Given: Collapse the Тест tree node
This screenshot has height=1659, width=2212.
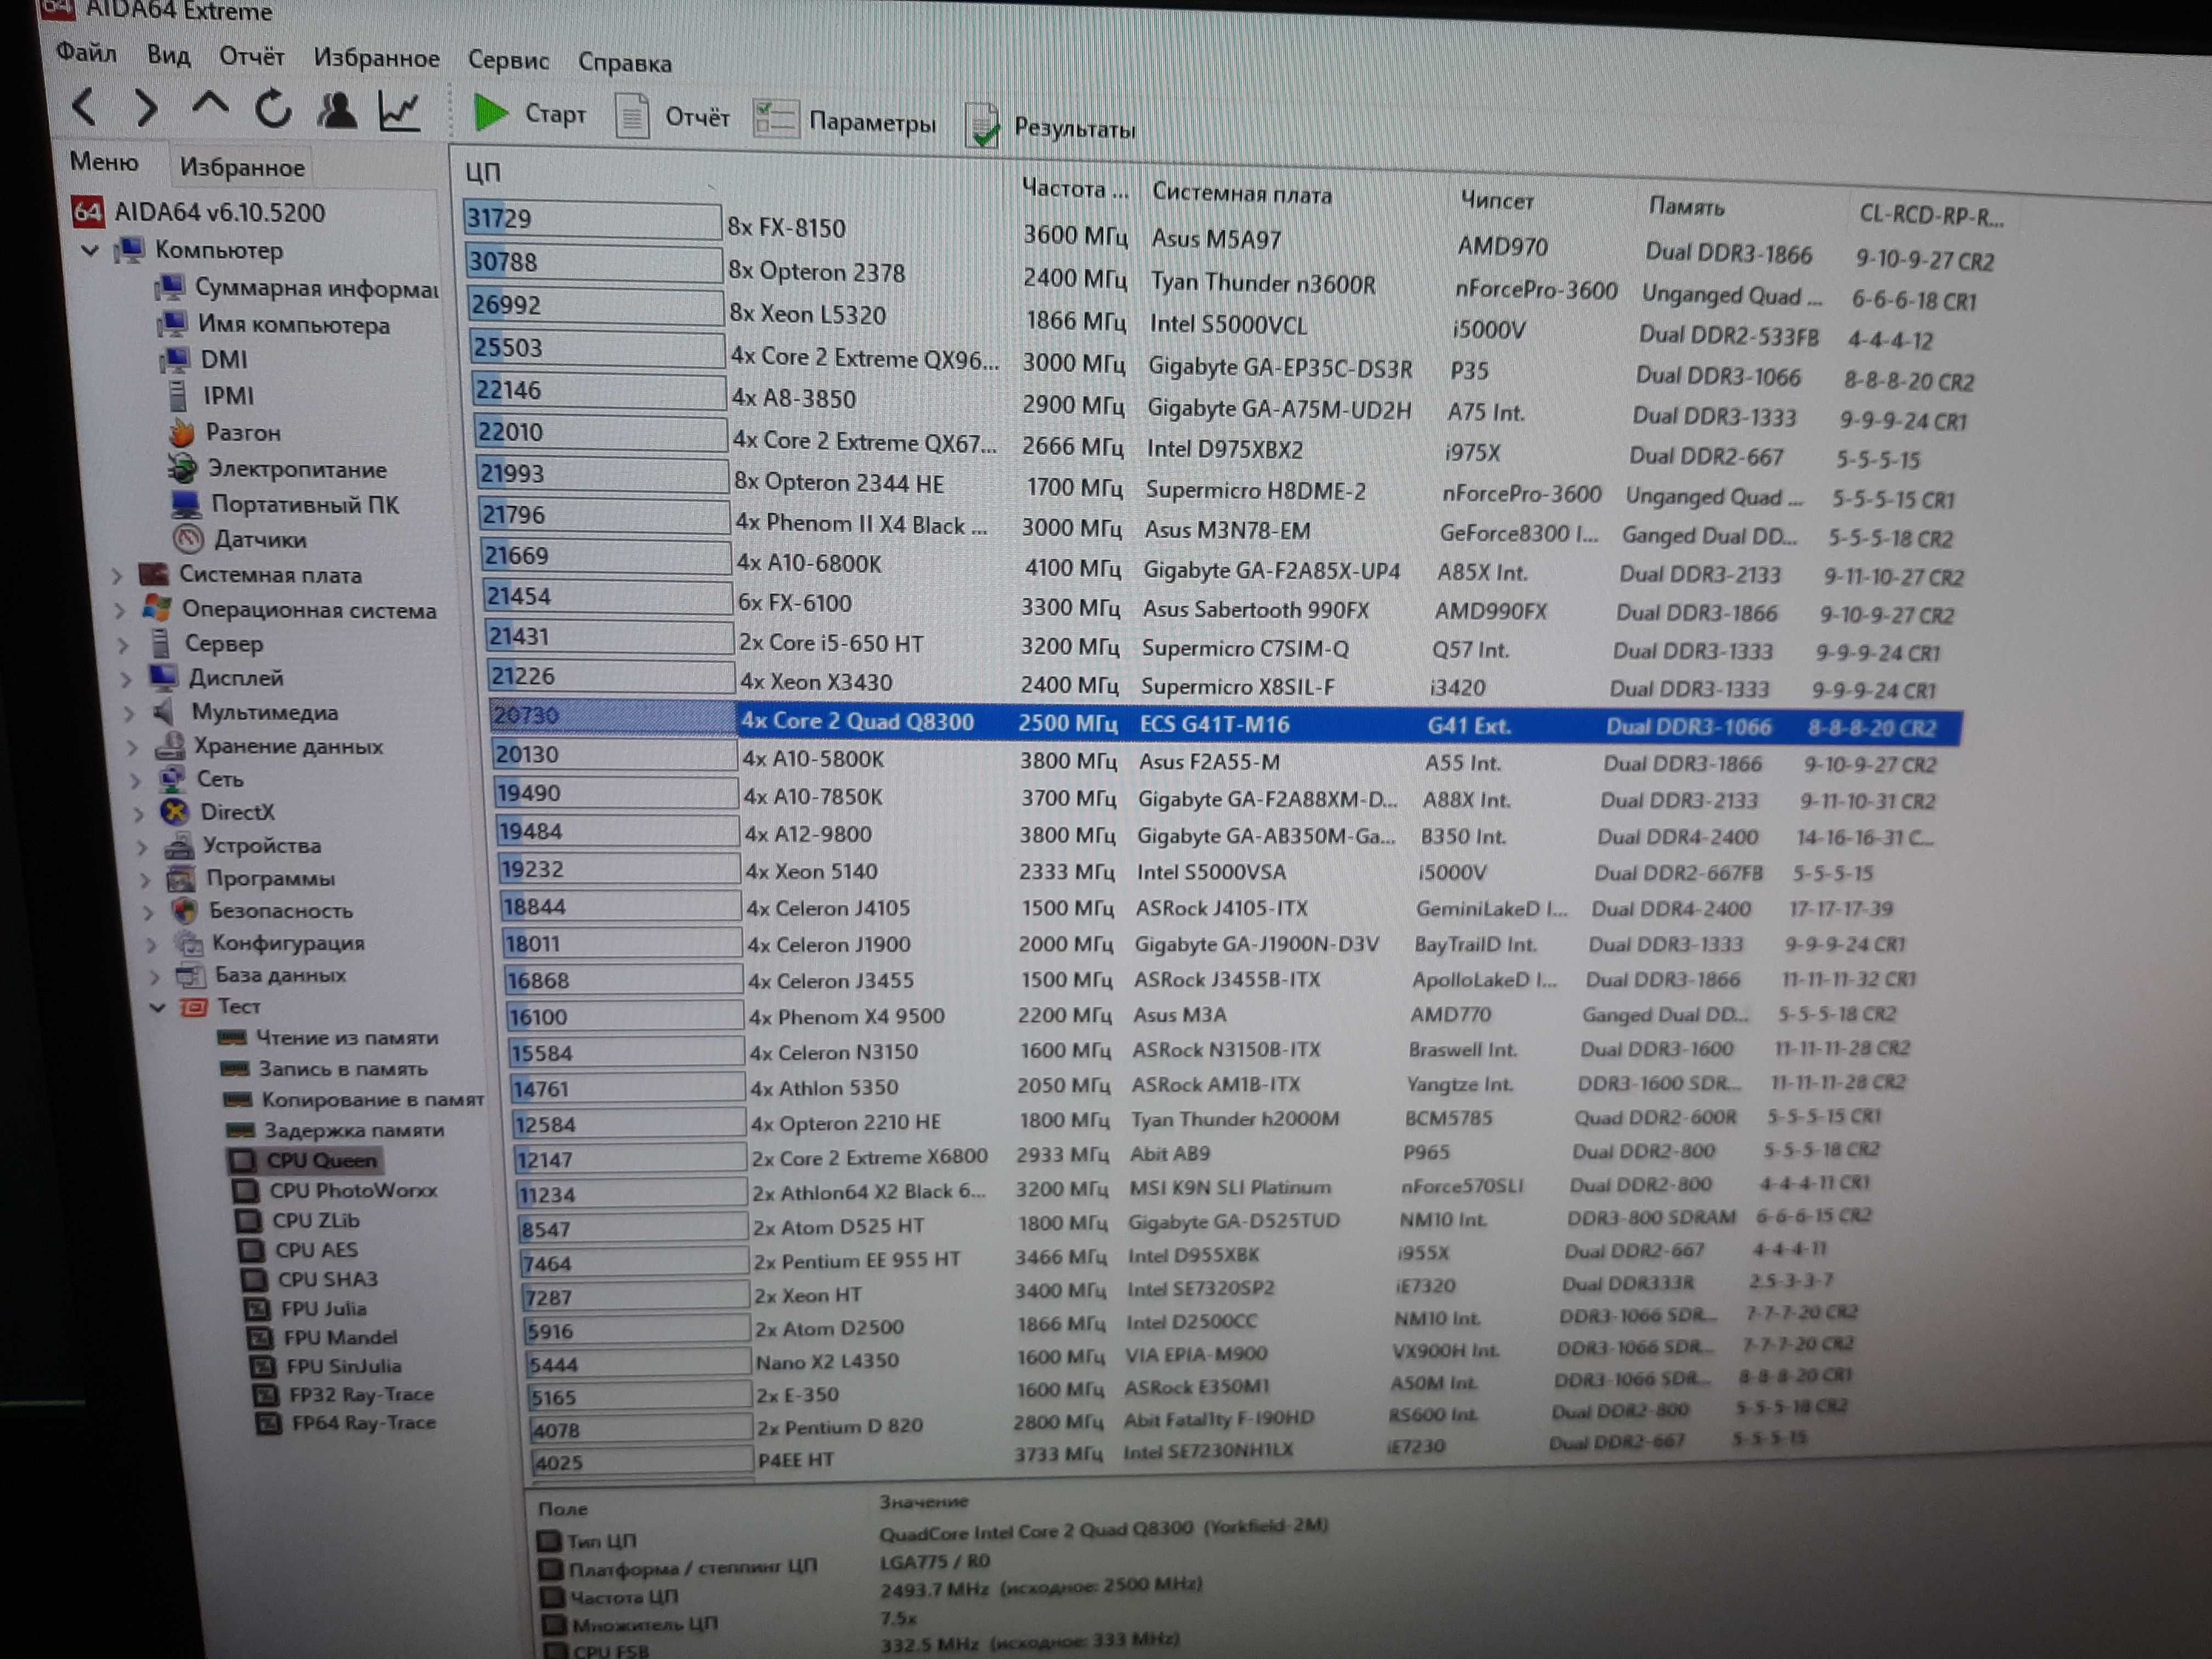Looking at the screenshot, I should (157, 1008).
